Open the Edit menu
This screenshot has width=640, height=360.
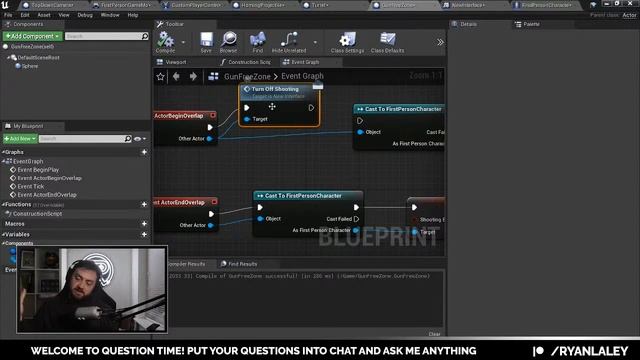(x=25, y=15)
